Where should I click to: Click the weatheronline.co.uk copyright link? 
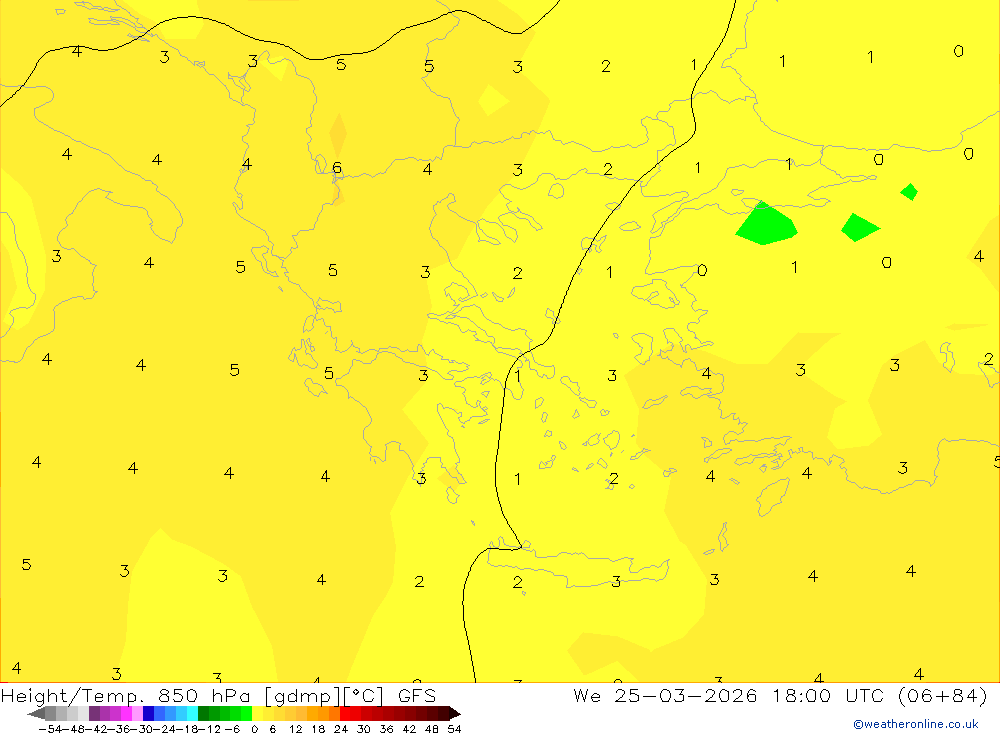click(x=916, y=724)
